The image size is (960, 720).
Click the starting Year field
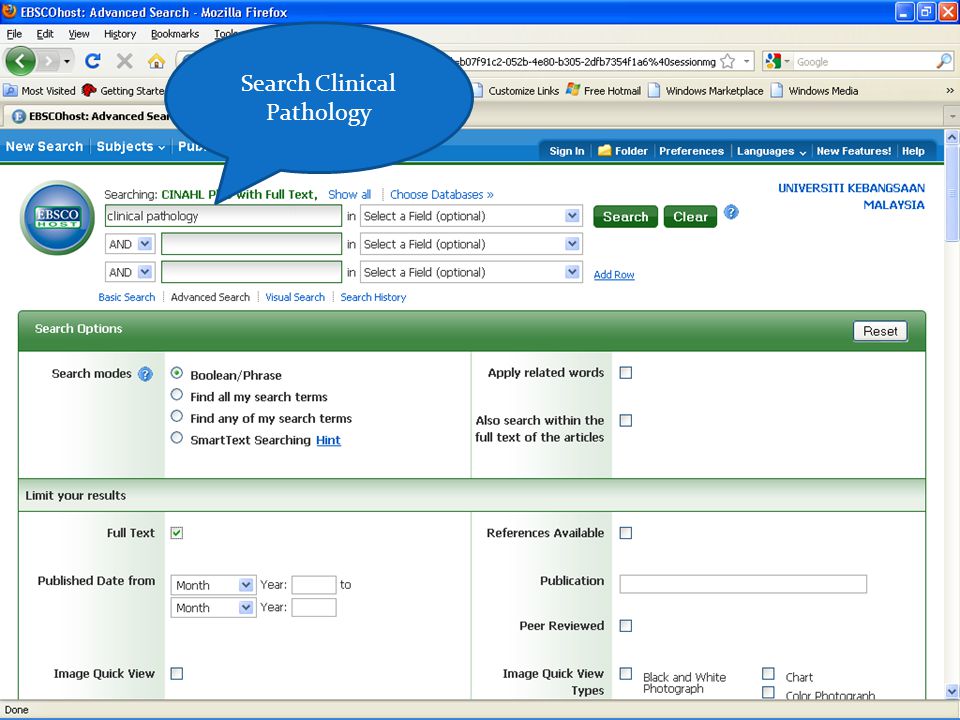(314, 585)
